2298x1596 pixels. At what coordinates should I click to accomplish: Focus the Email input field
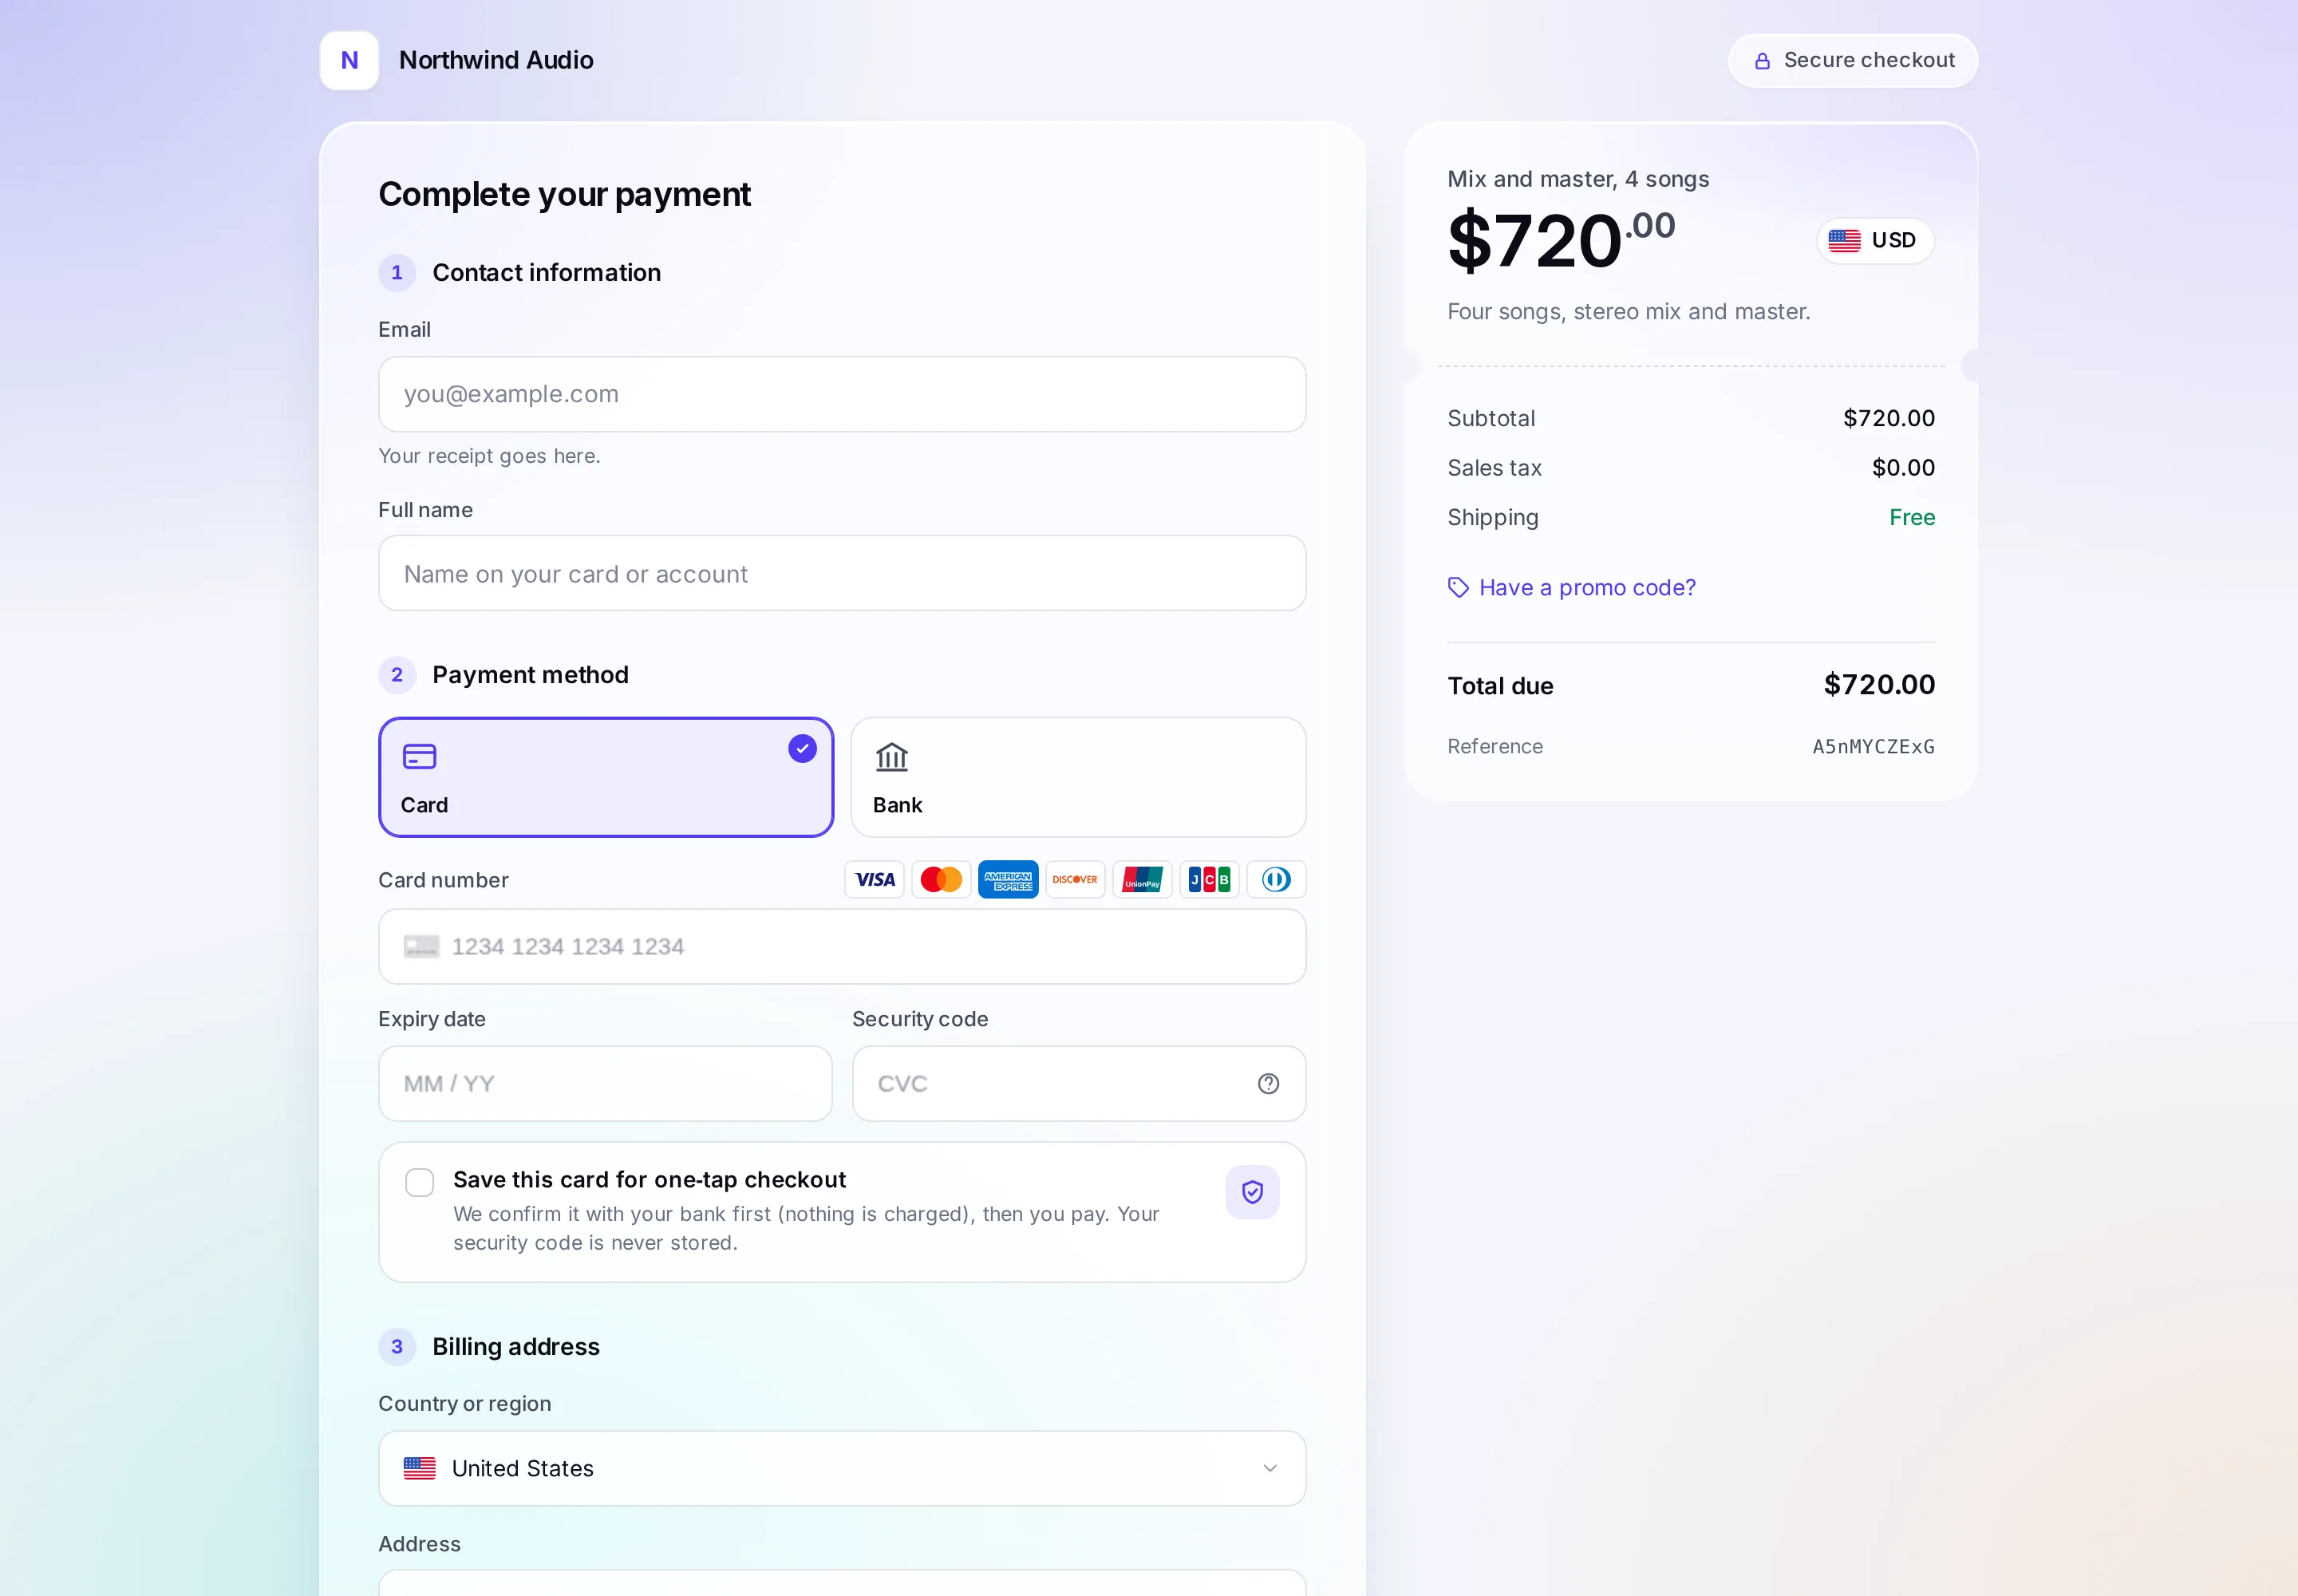842,395
